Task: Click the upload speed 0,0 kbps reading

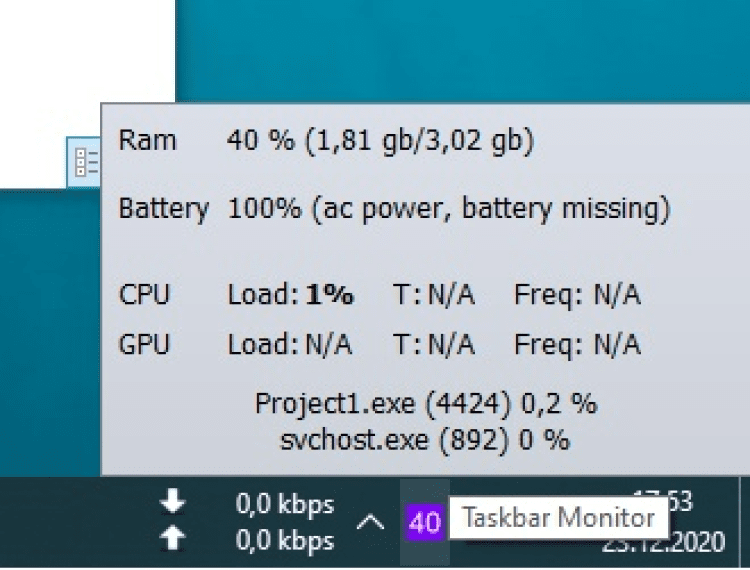Action: [x=285, y=541]
